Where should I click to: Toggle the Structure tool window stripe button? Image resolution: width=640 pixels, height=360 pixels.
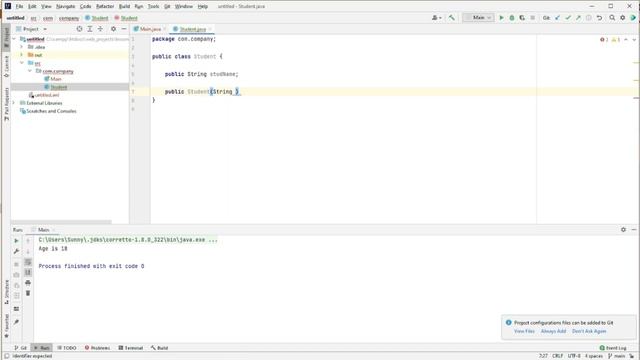(x=6, y=292)
